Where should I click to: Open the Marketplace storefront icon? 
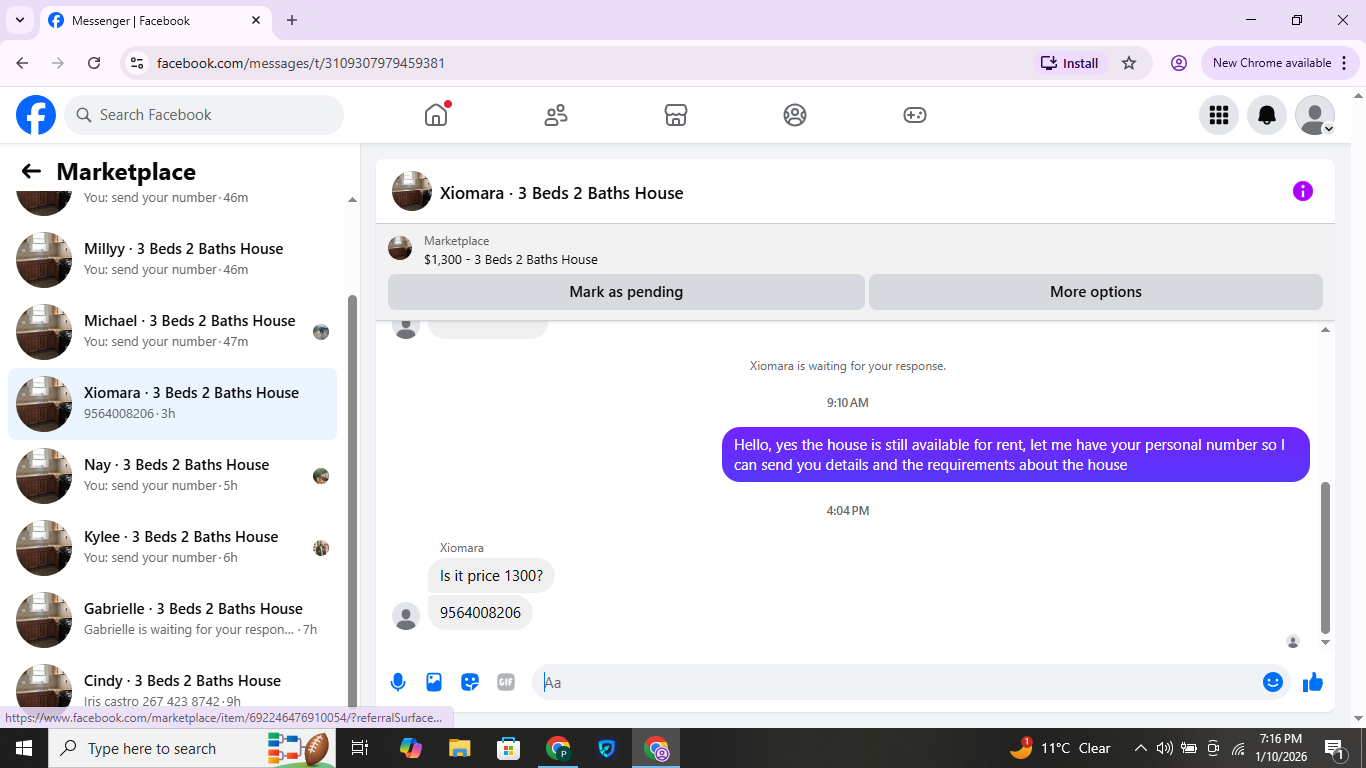[676, 115]
